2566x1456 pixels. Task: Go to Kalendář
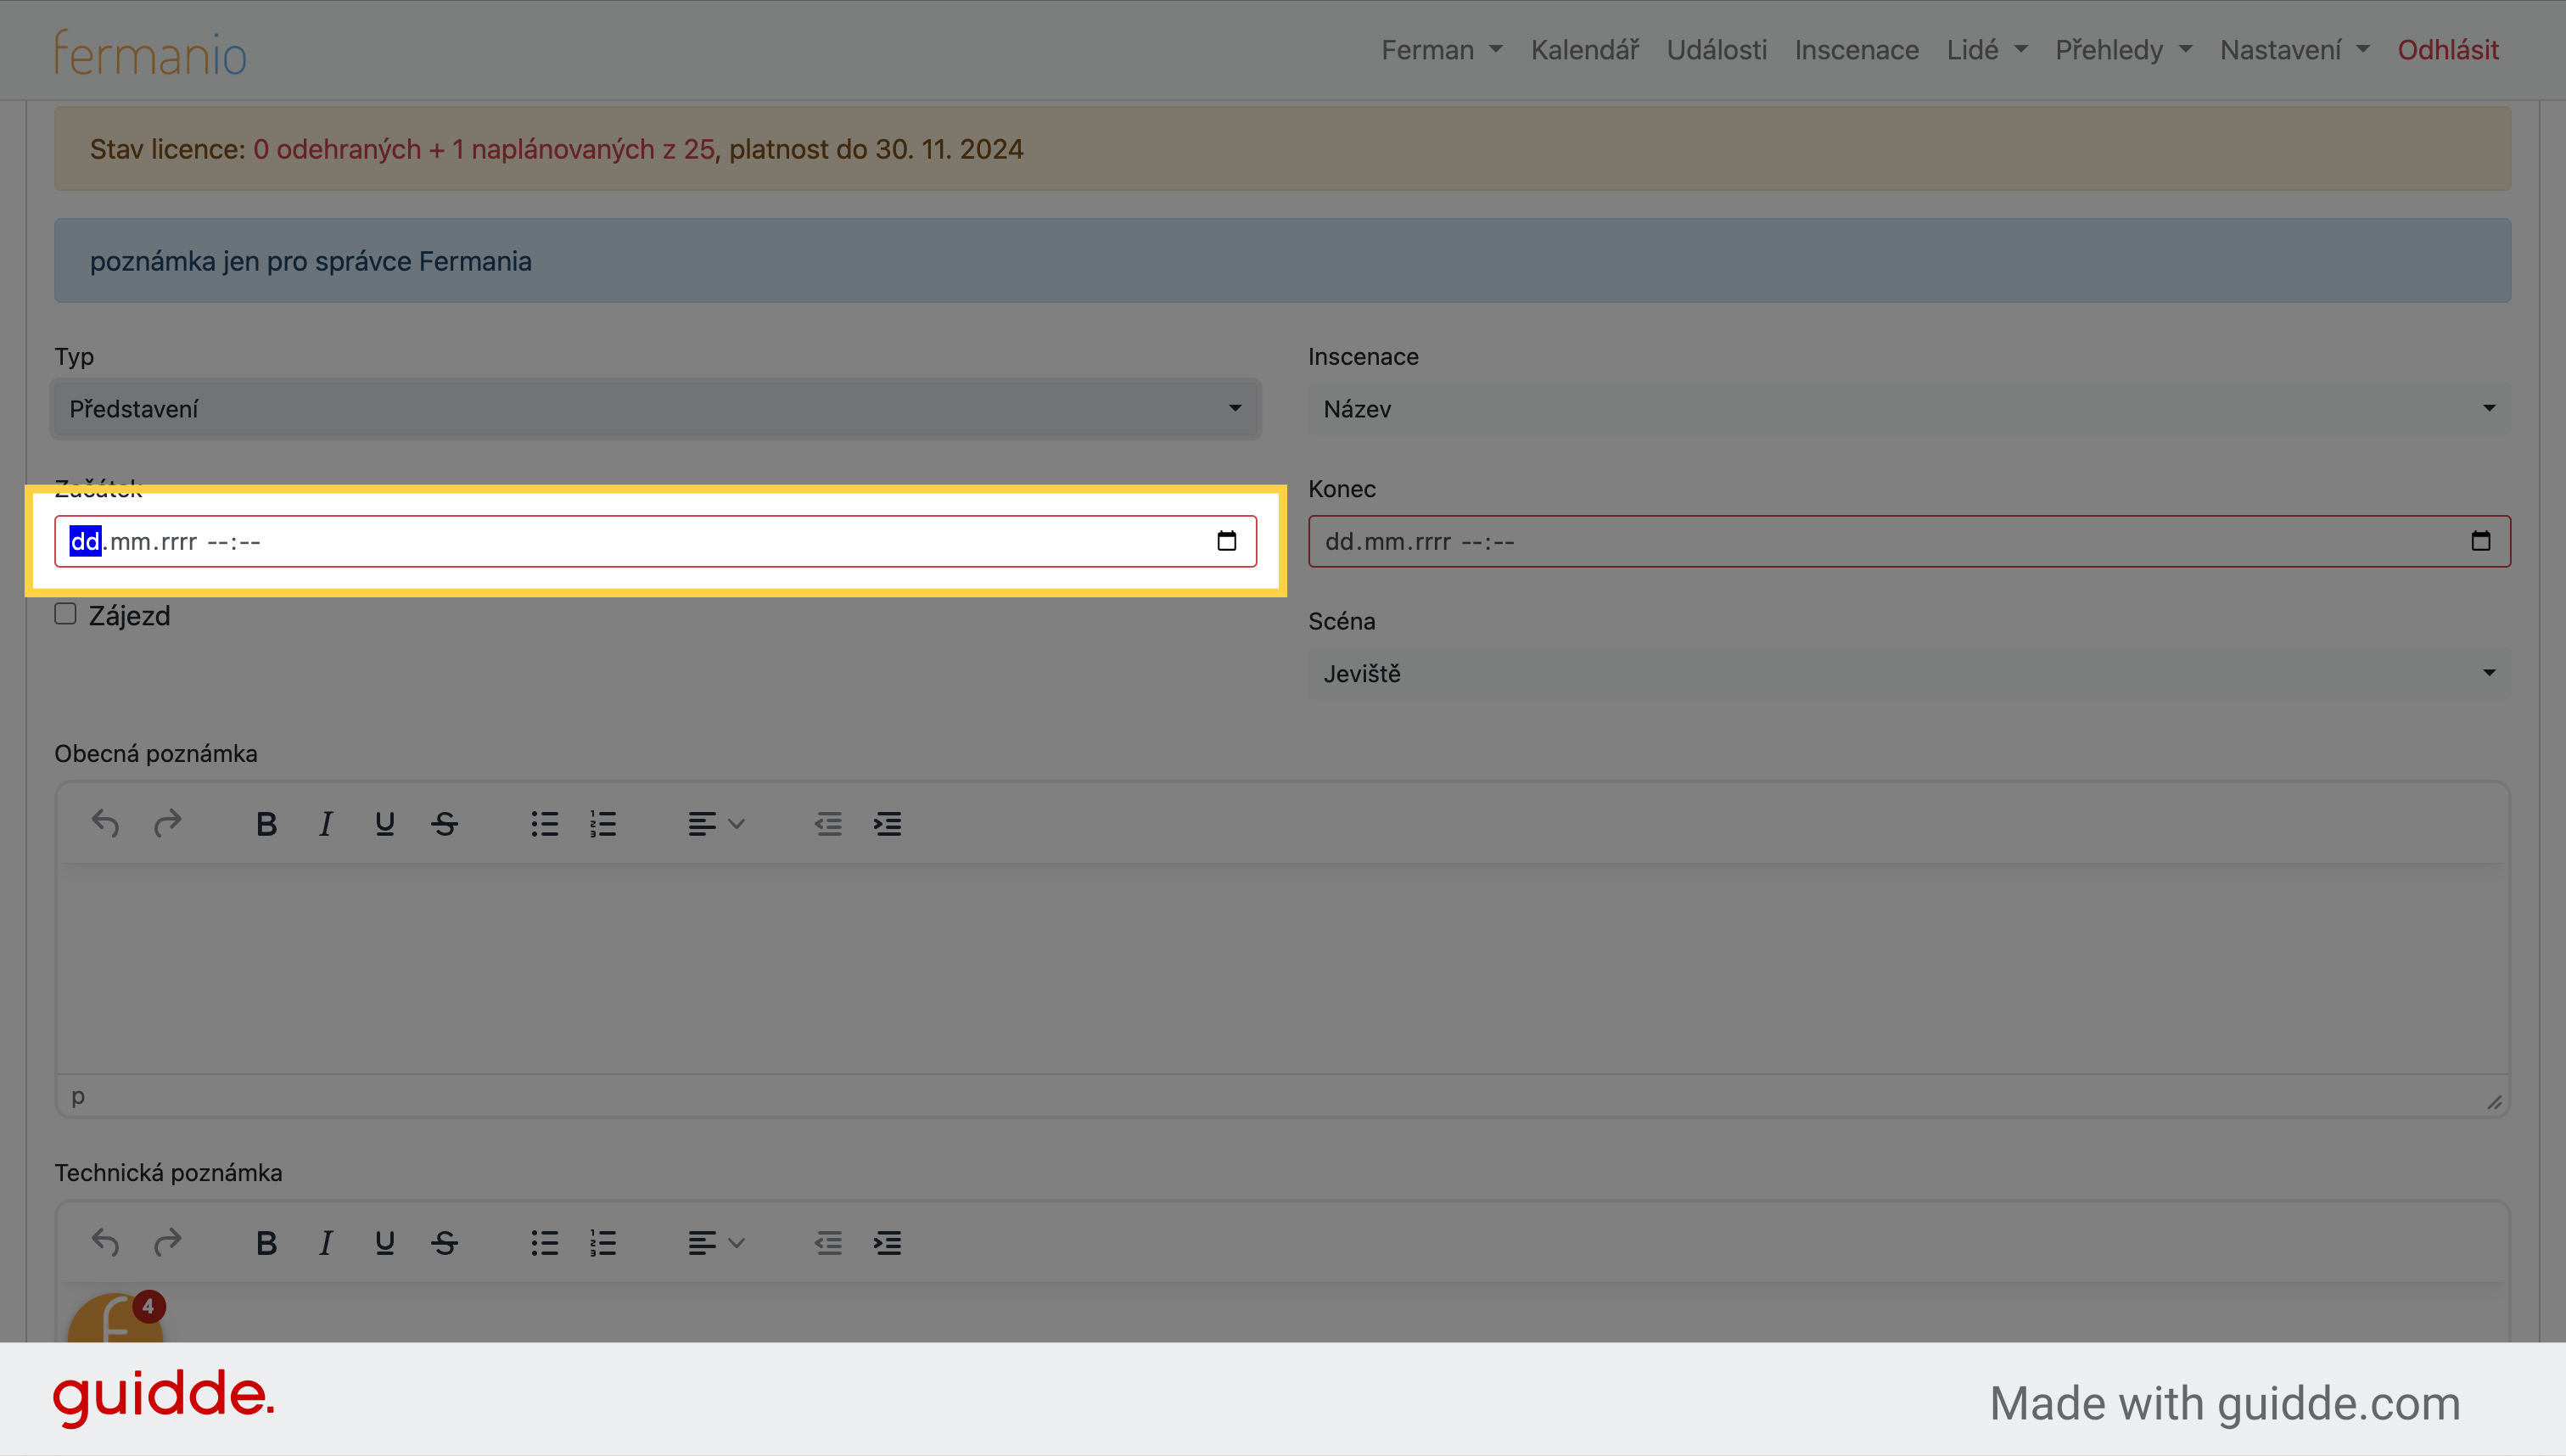point(1585,50)
